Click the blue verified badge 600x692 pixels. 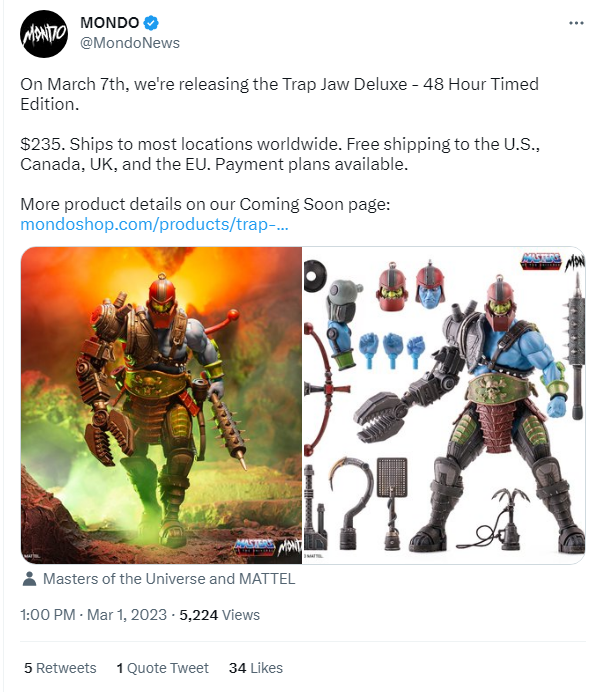click(x=151, y=23)
